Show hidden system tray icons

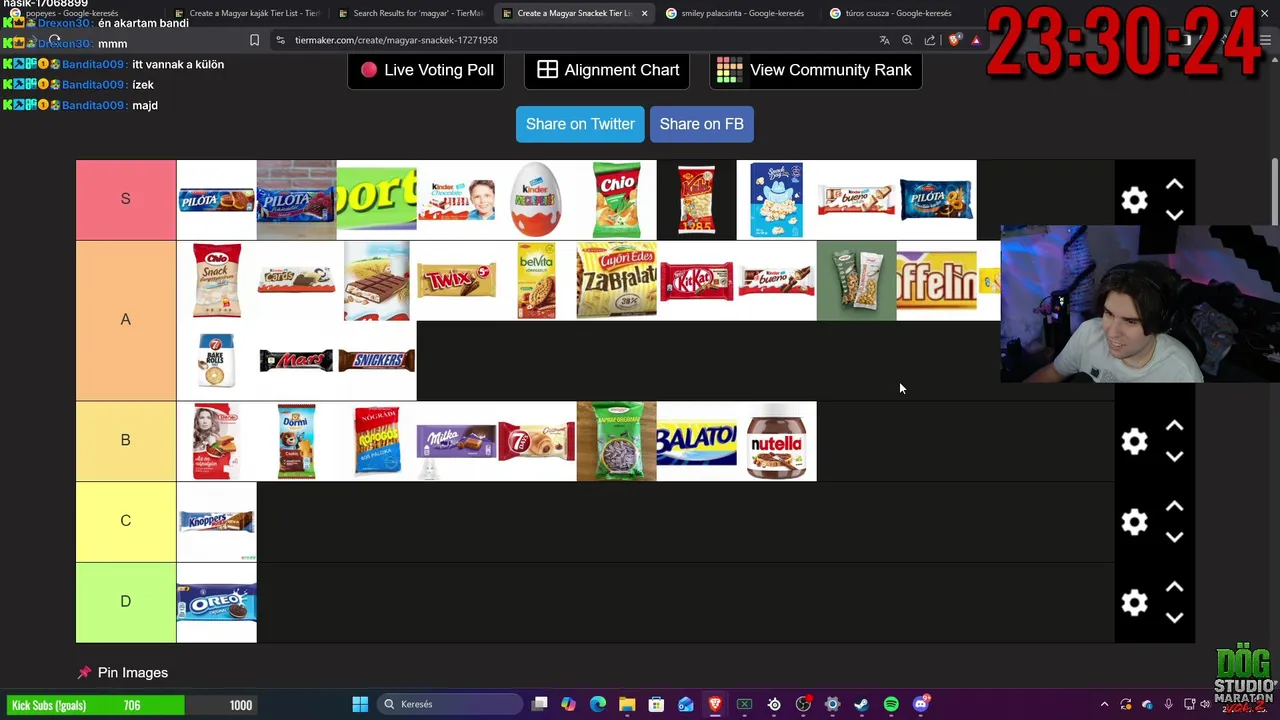point(1104,704)
